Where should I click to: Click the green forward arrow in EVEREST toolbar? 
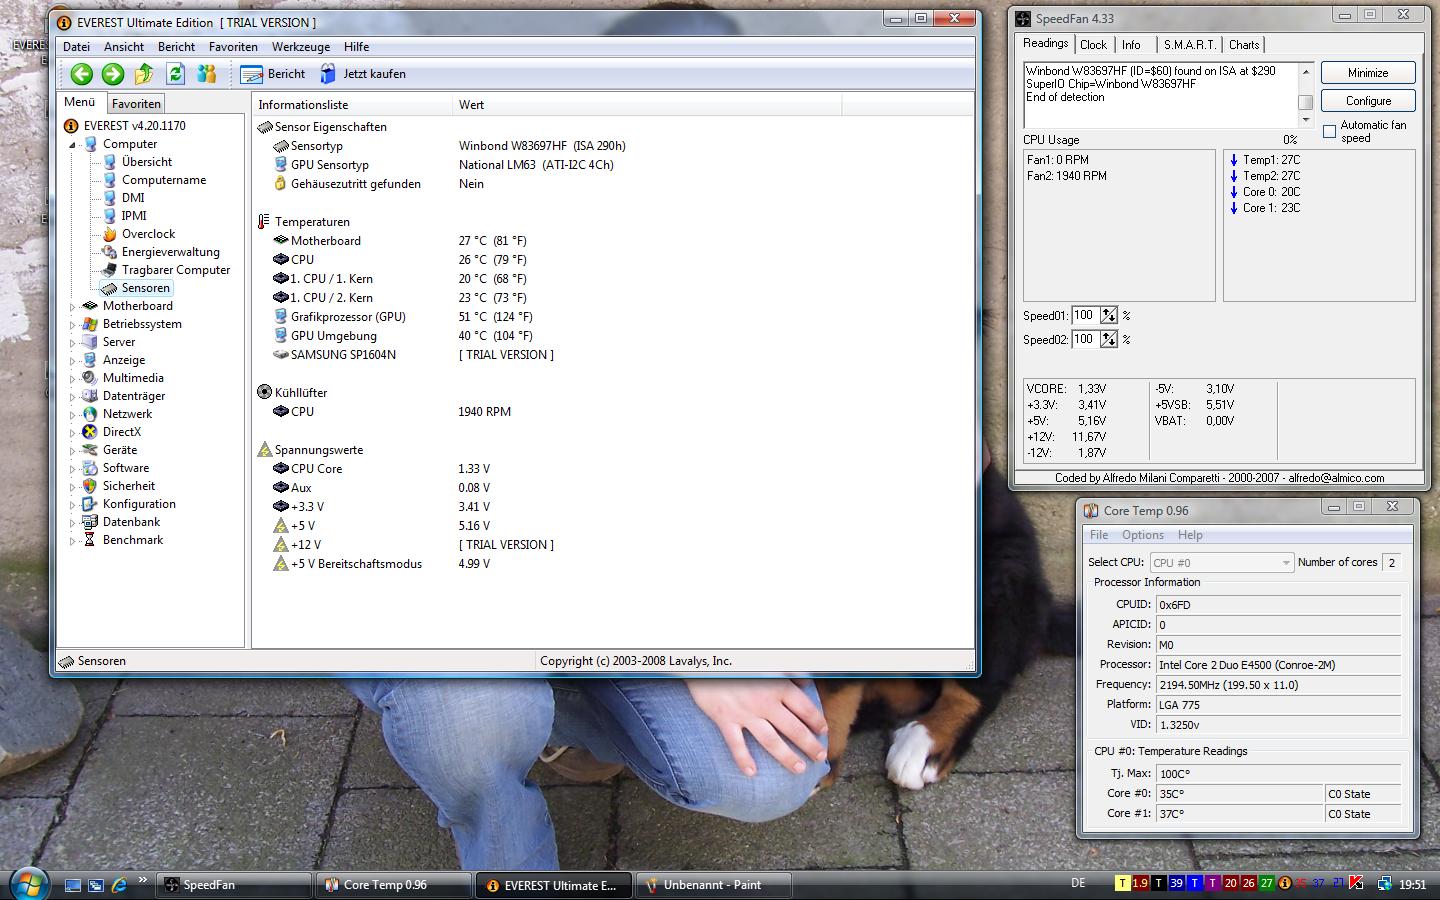pyautogui.click(x=113, y=74)
